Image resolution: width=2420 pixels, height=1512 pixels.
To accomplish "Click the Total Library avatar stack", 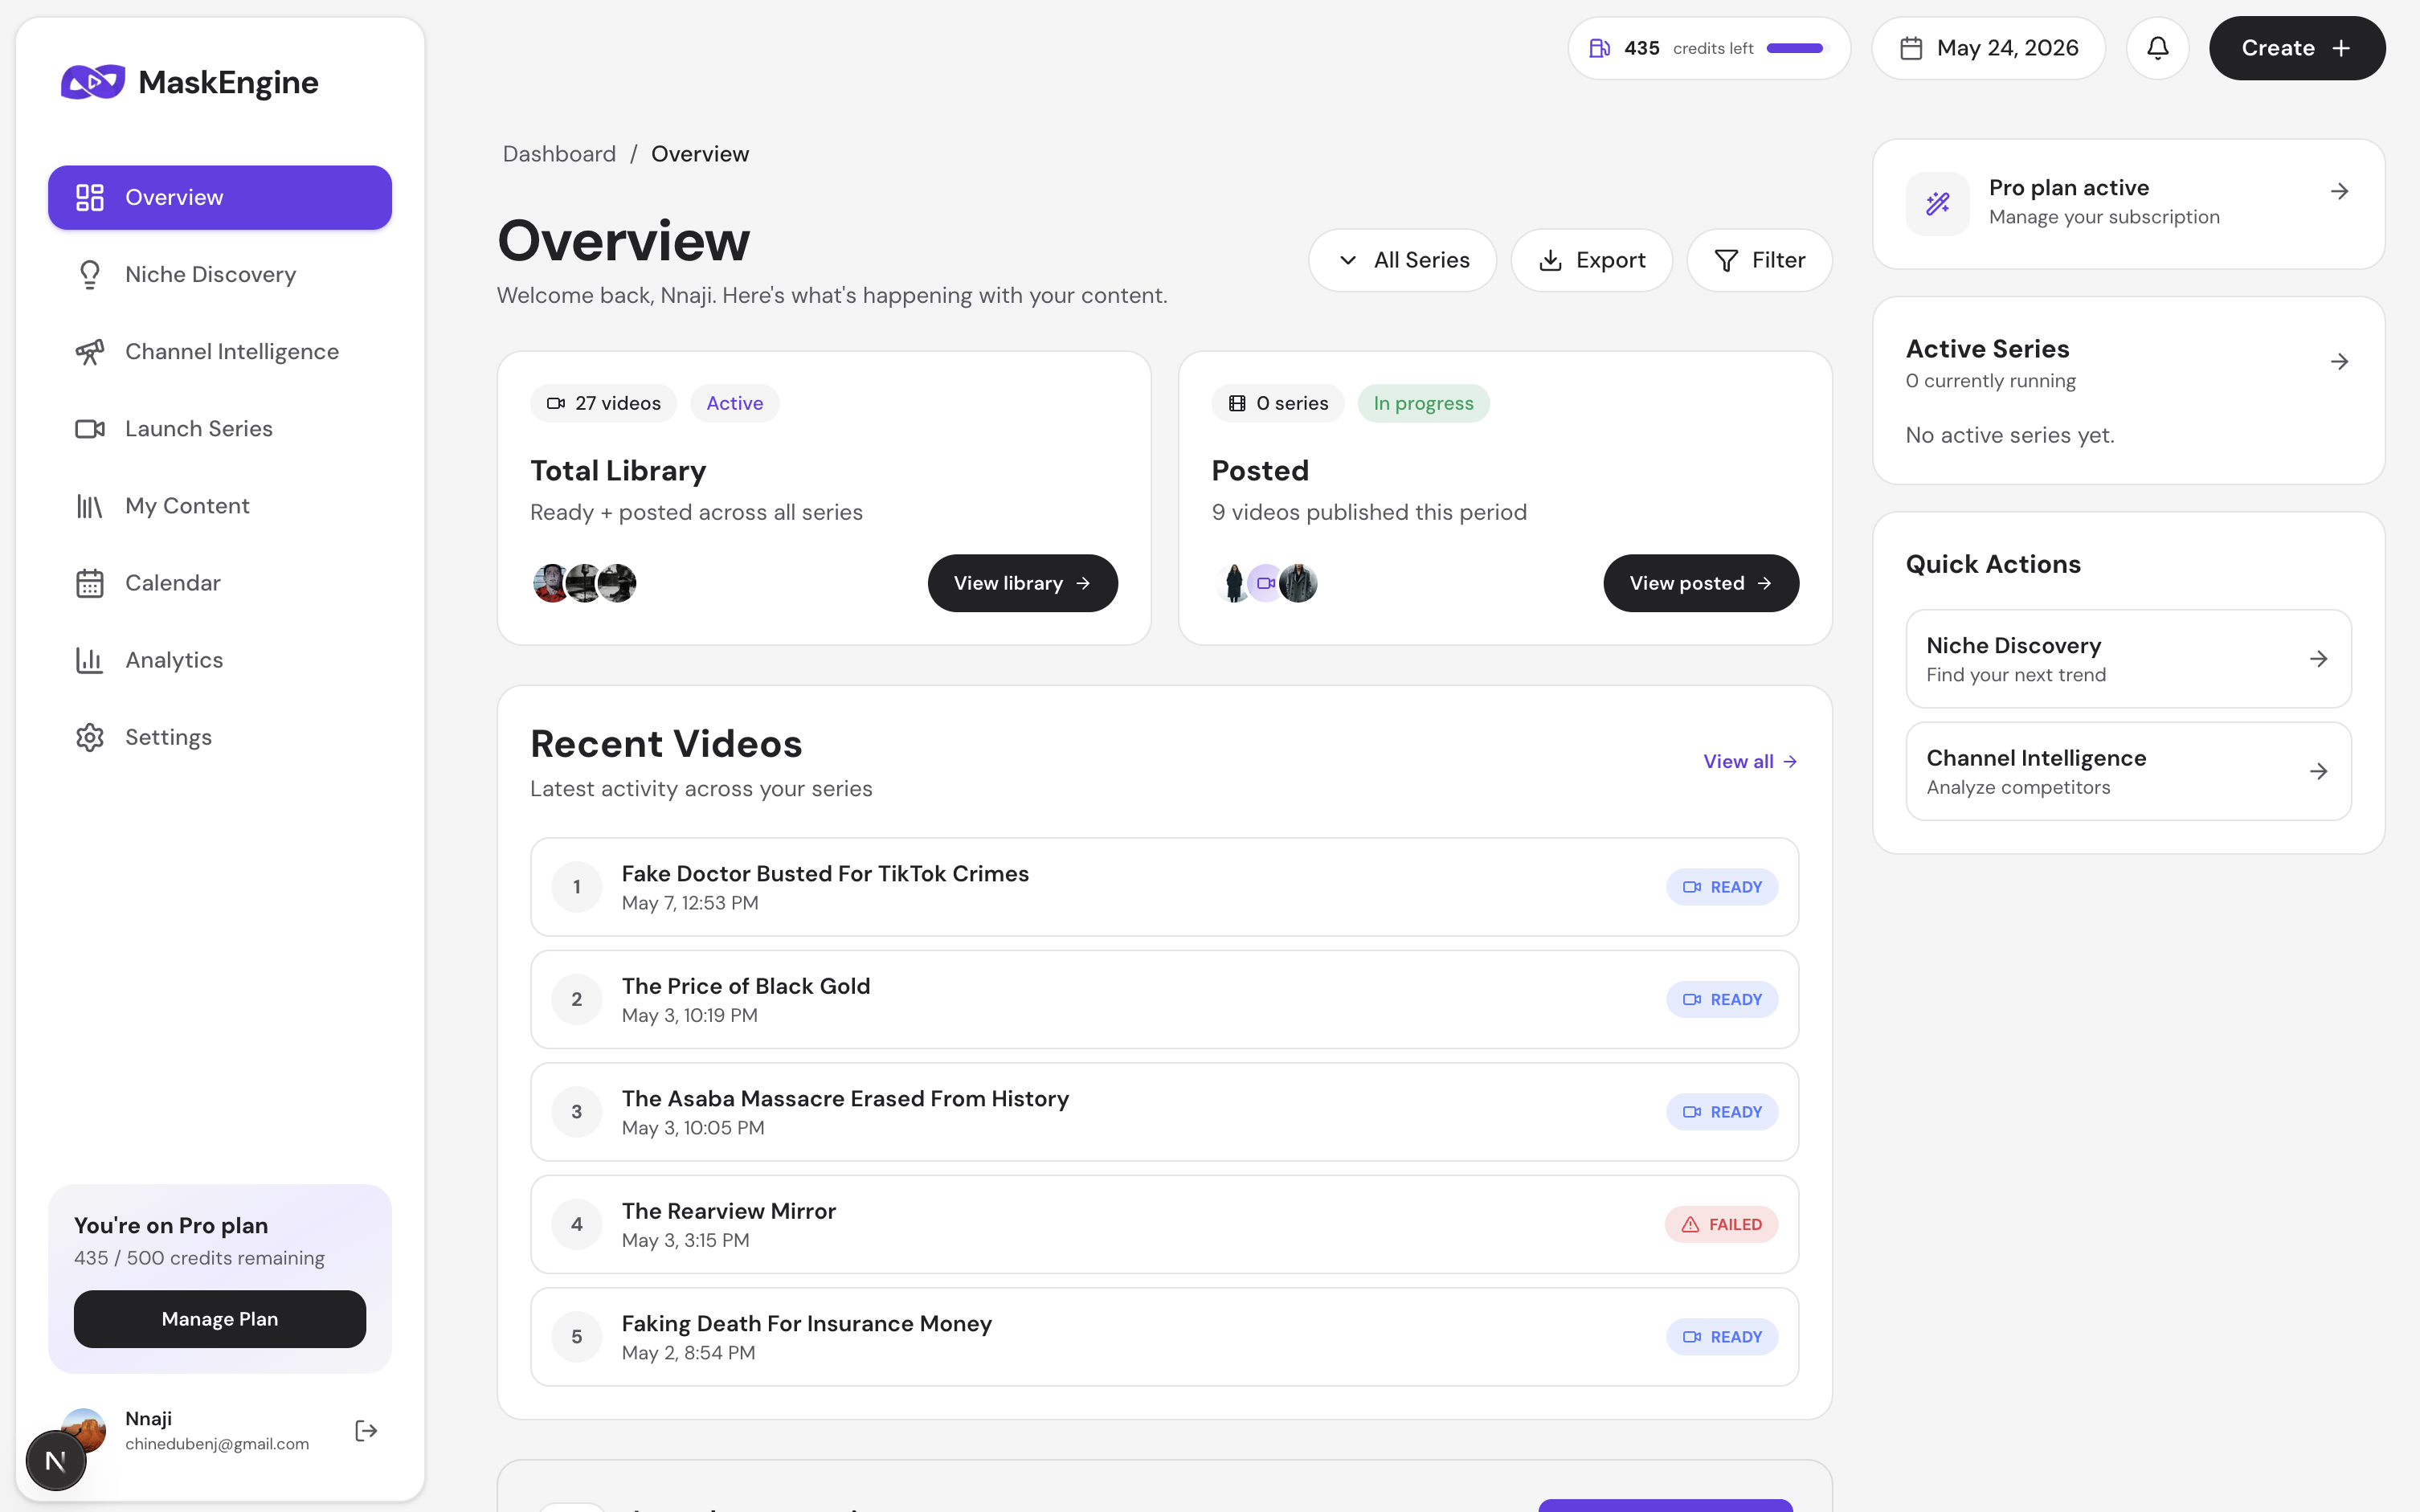I will coord(584,583).
